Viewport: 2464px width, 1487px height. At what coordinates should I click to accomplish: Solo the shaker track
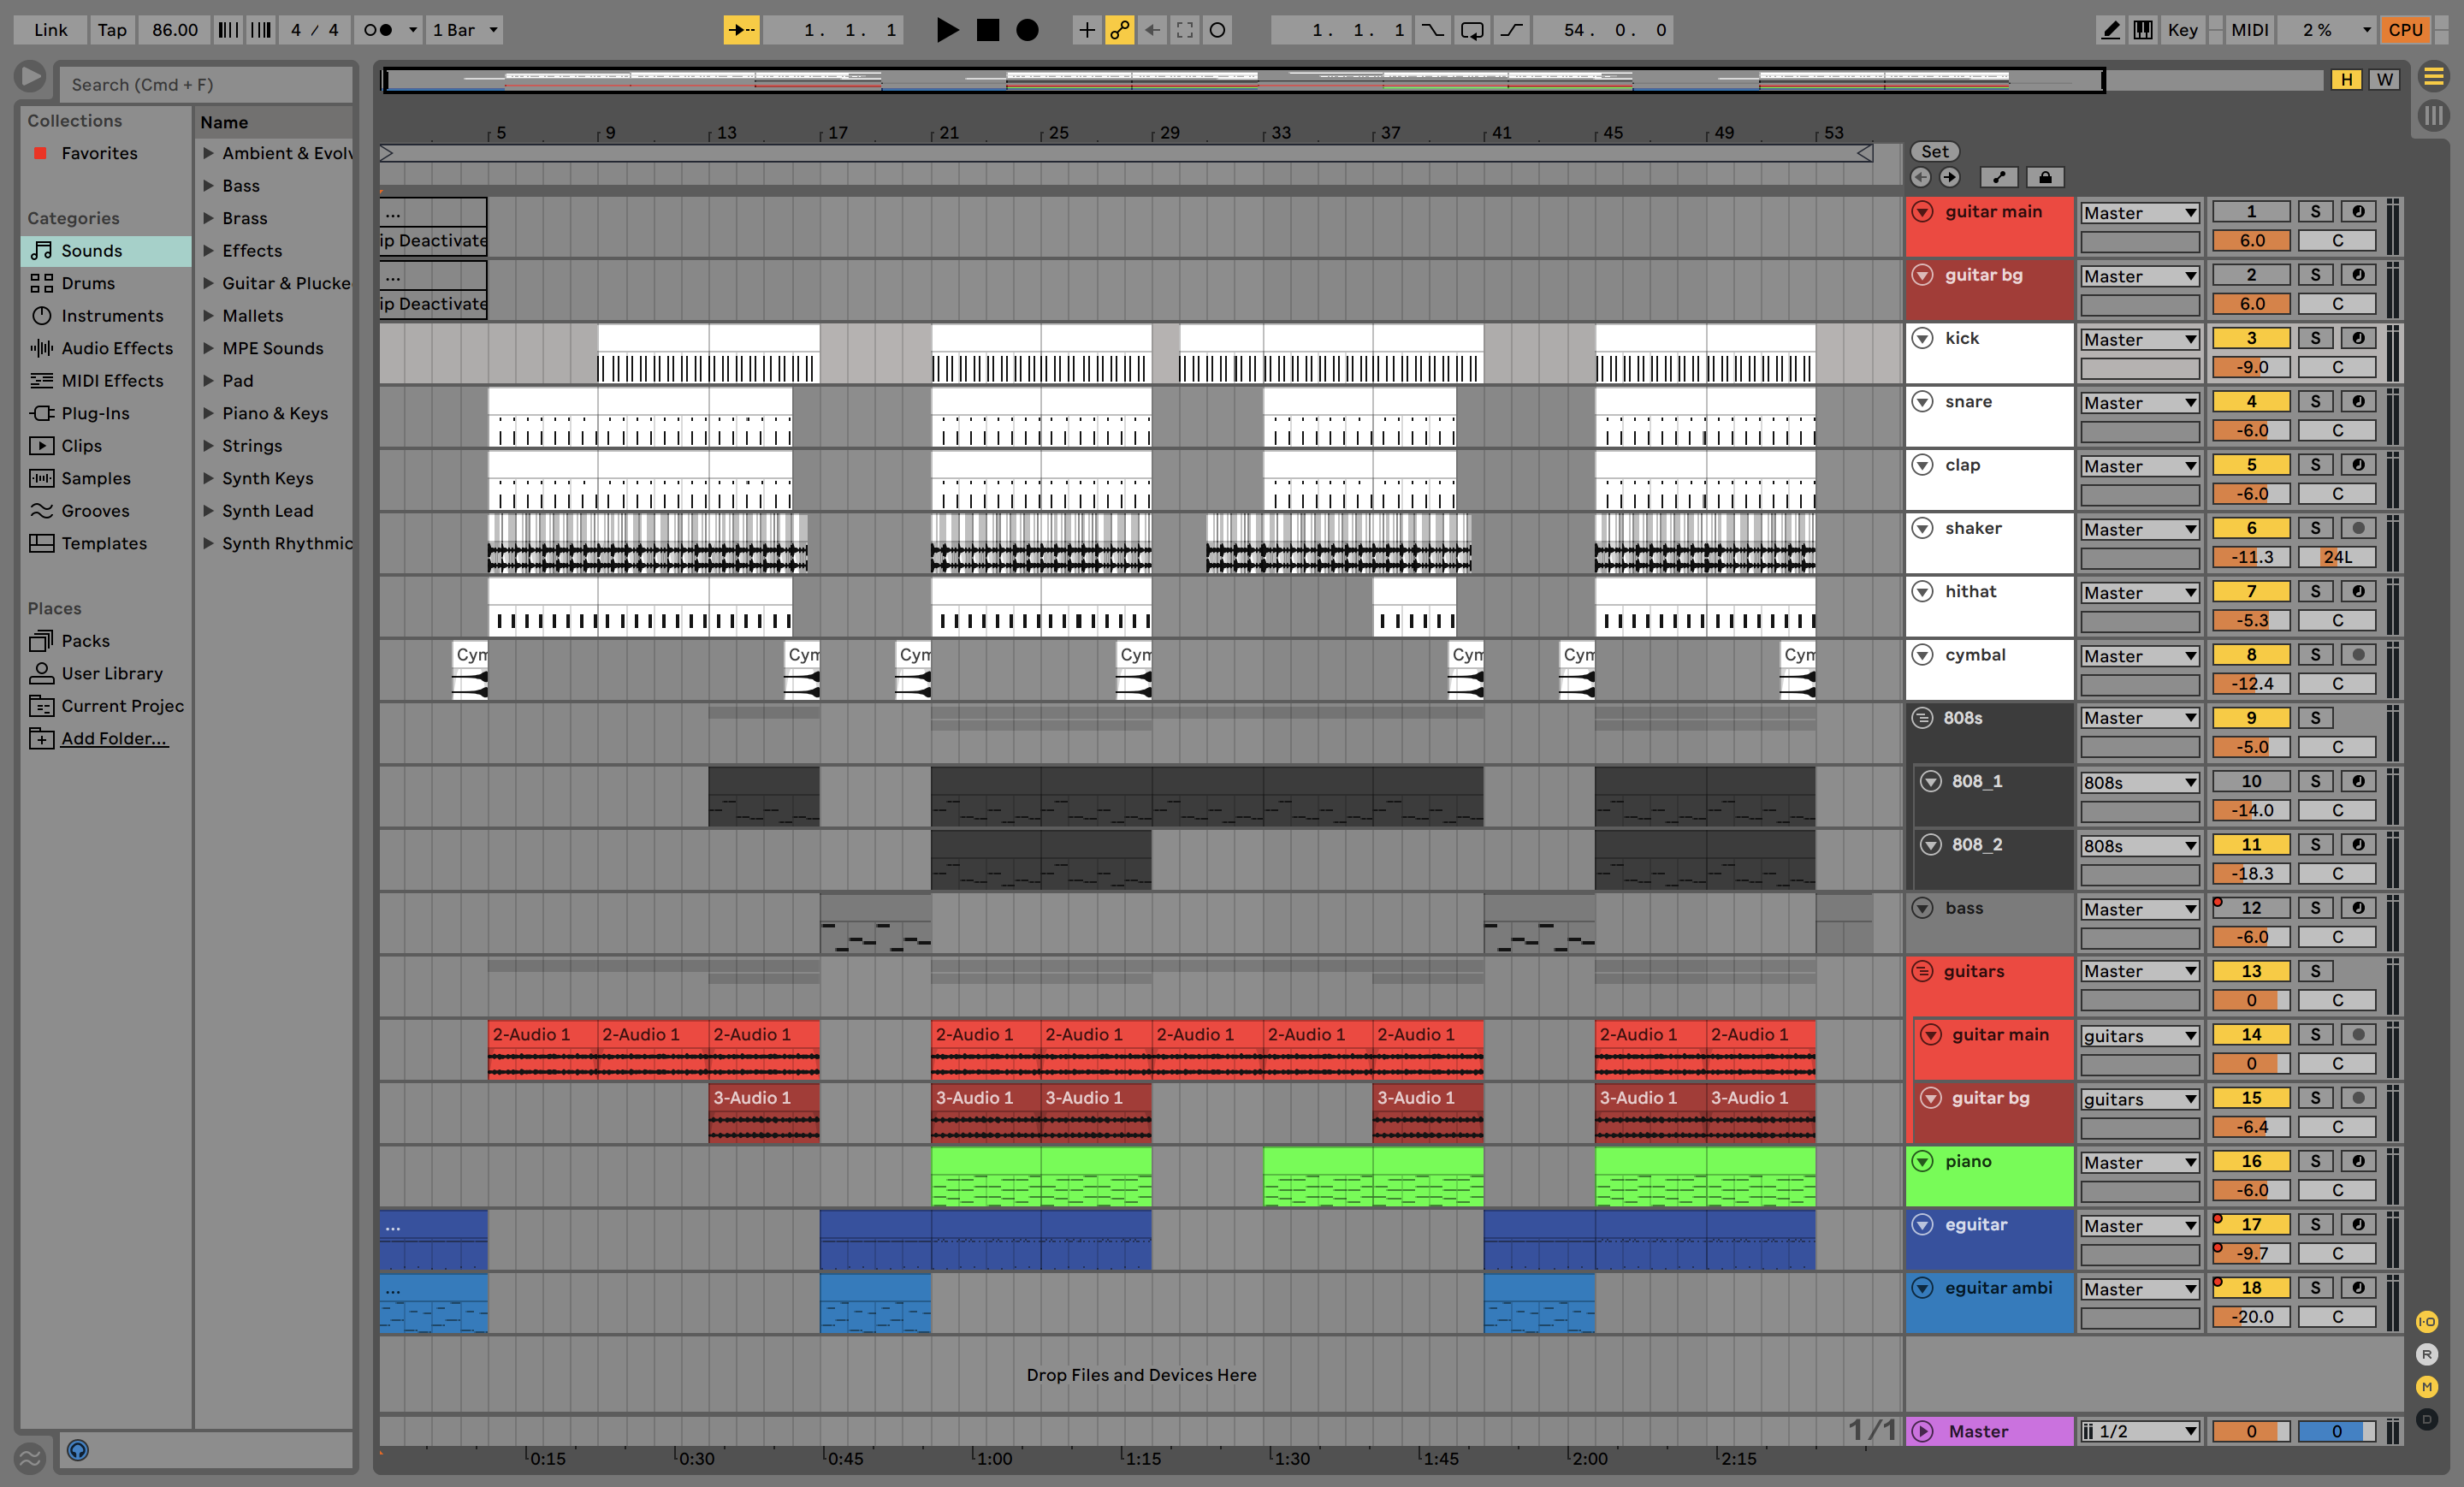[2315, 528]
